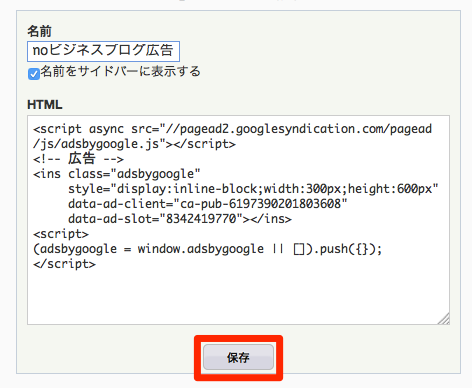Click the closing </script> tag line
472x388 pixels.
click(64, 264)
